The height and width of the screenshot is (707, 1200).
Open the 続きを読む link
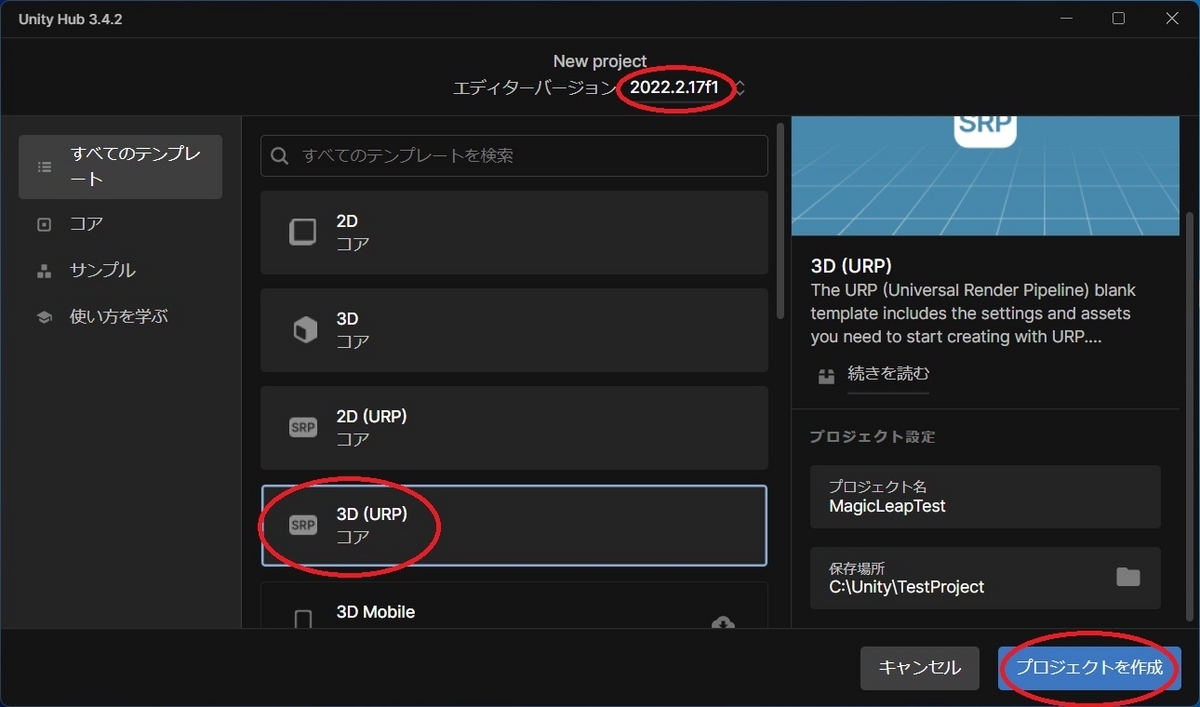coord(889,374)
